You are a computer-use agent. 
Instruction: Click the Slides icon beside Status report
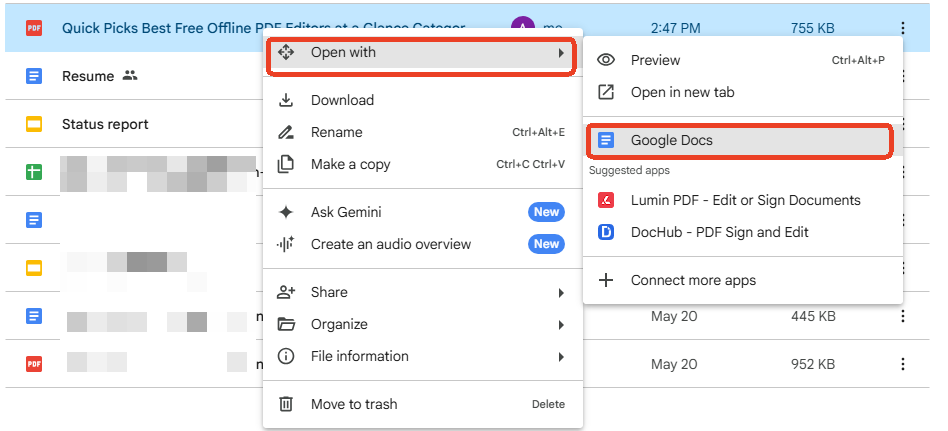point(34,125)
